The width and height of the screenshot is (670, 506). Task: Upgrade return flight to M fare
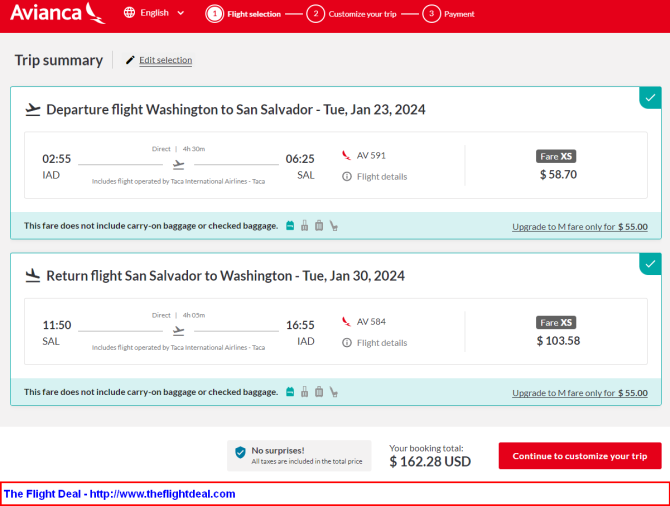coord(580,393)
